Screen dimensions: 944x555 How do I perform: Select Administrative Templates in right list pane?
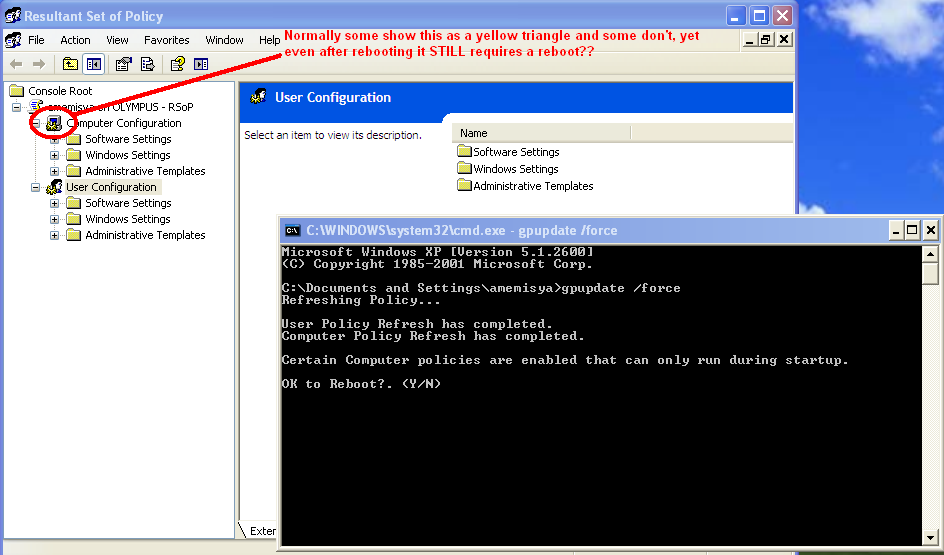[x=533, y=186]
